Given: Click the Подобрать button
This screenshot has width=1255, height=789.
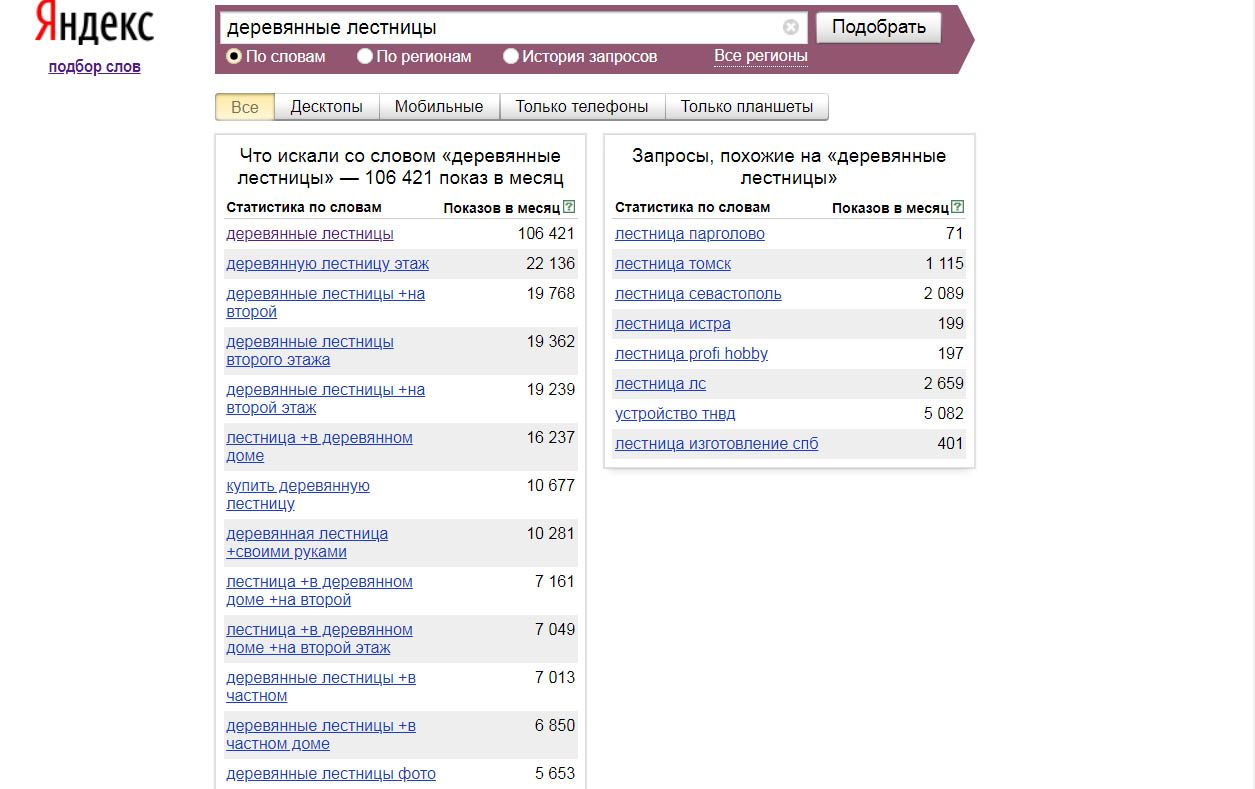Looking at the screenshot, I should coord(879,27).
